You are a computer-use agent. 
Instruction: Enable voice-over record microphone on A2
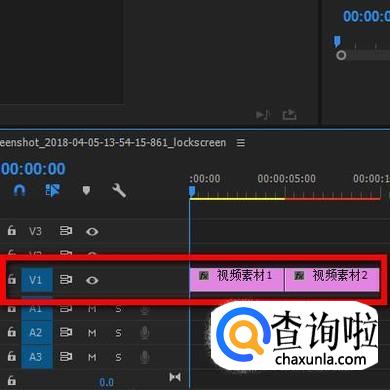click(x=144, y=332)
